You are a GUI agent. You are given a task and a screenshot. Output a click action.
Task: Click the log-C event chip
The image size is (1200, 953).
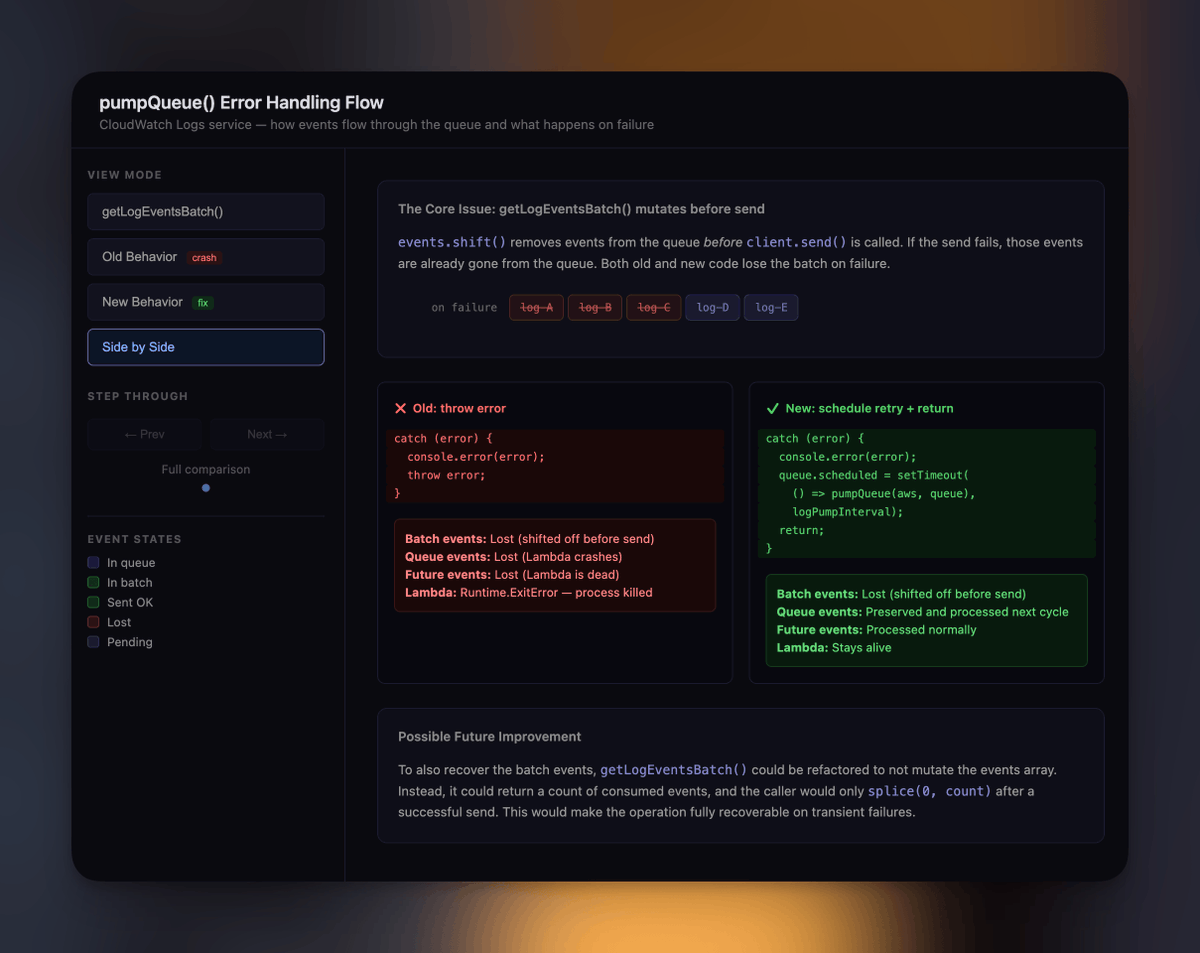(654, 307)
